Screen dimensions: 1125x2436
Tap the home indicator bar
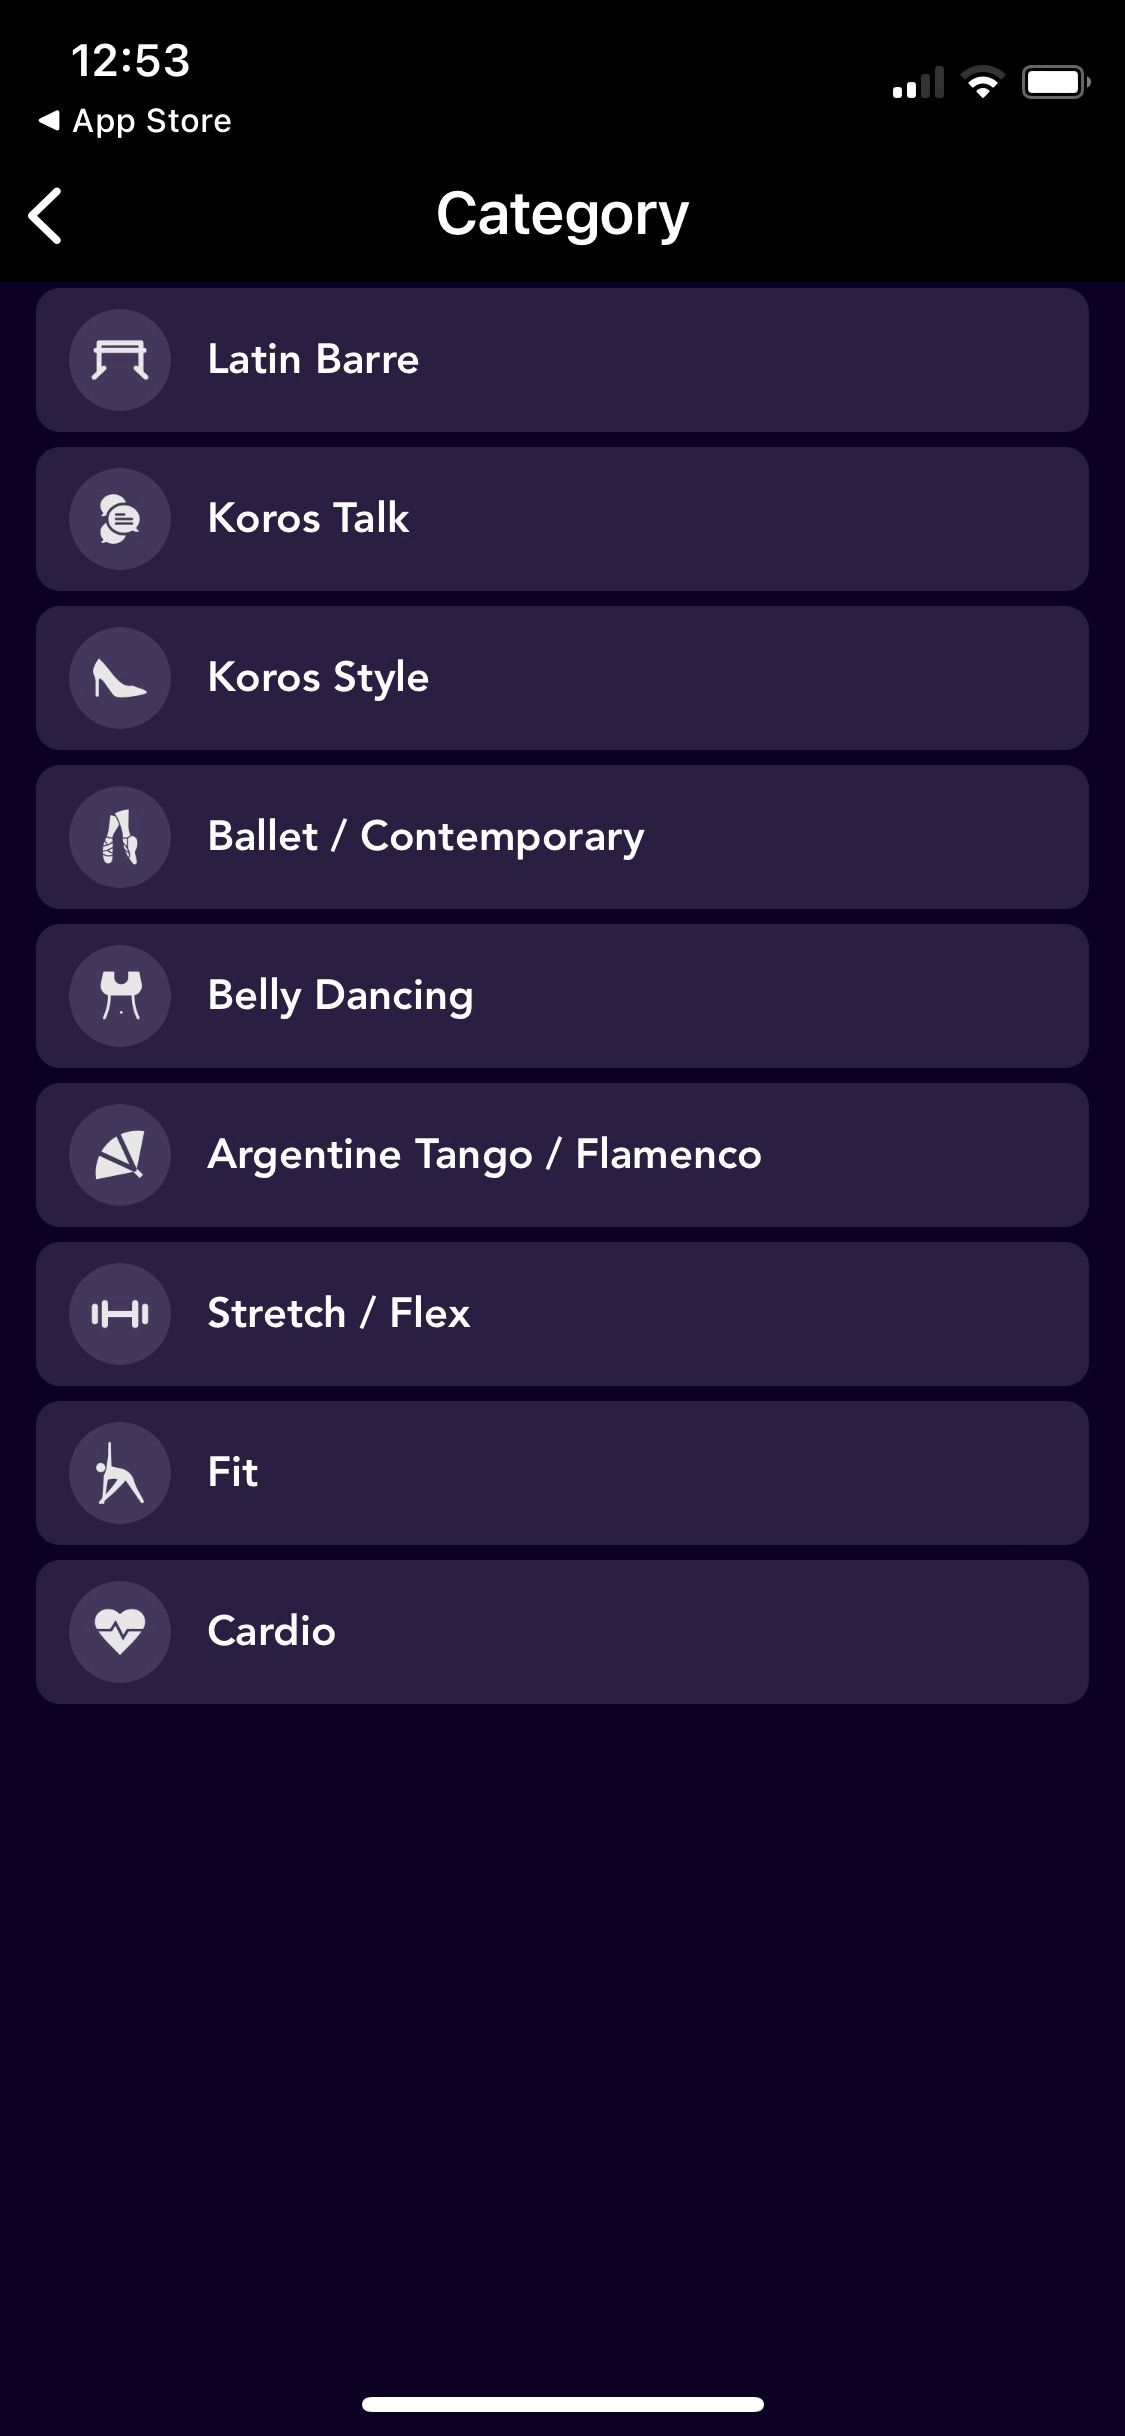pos(562,2404)
